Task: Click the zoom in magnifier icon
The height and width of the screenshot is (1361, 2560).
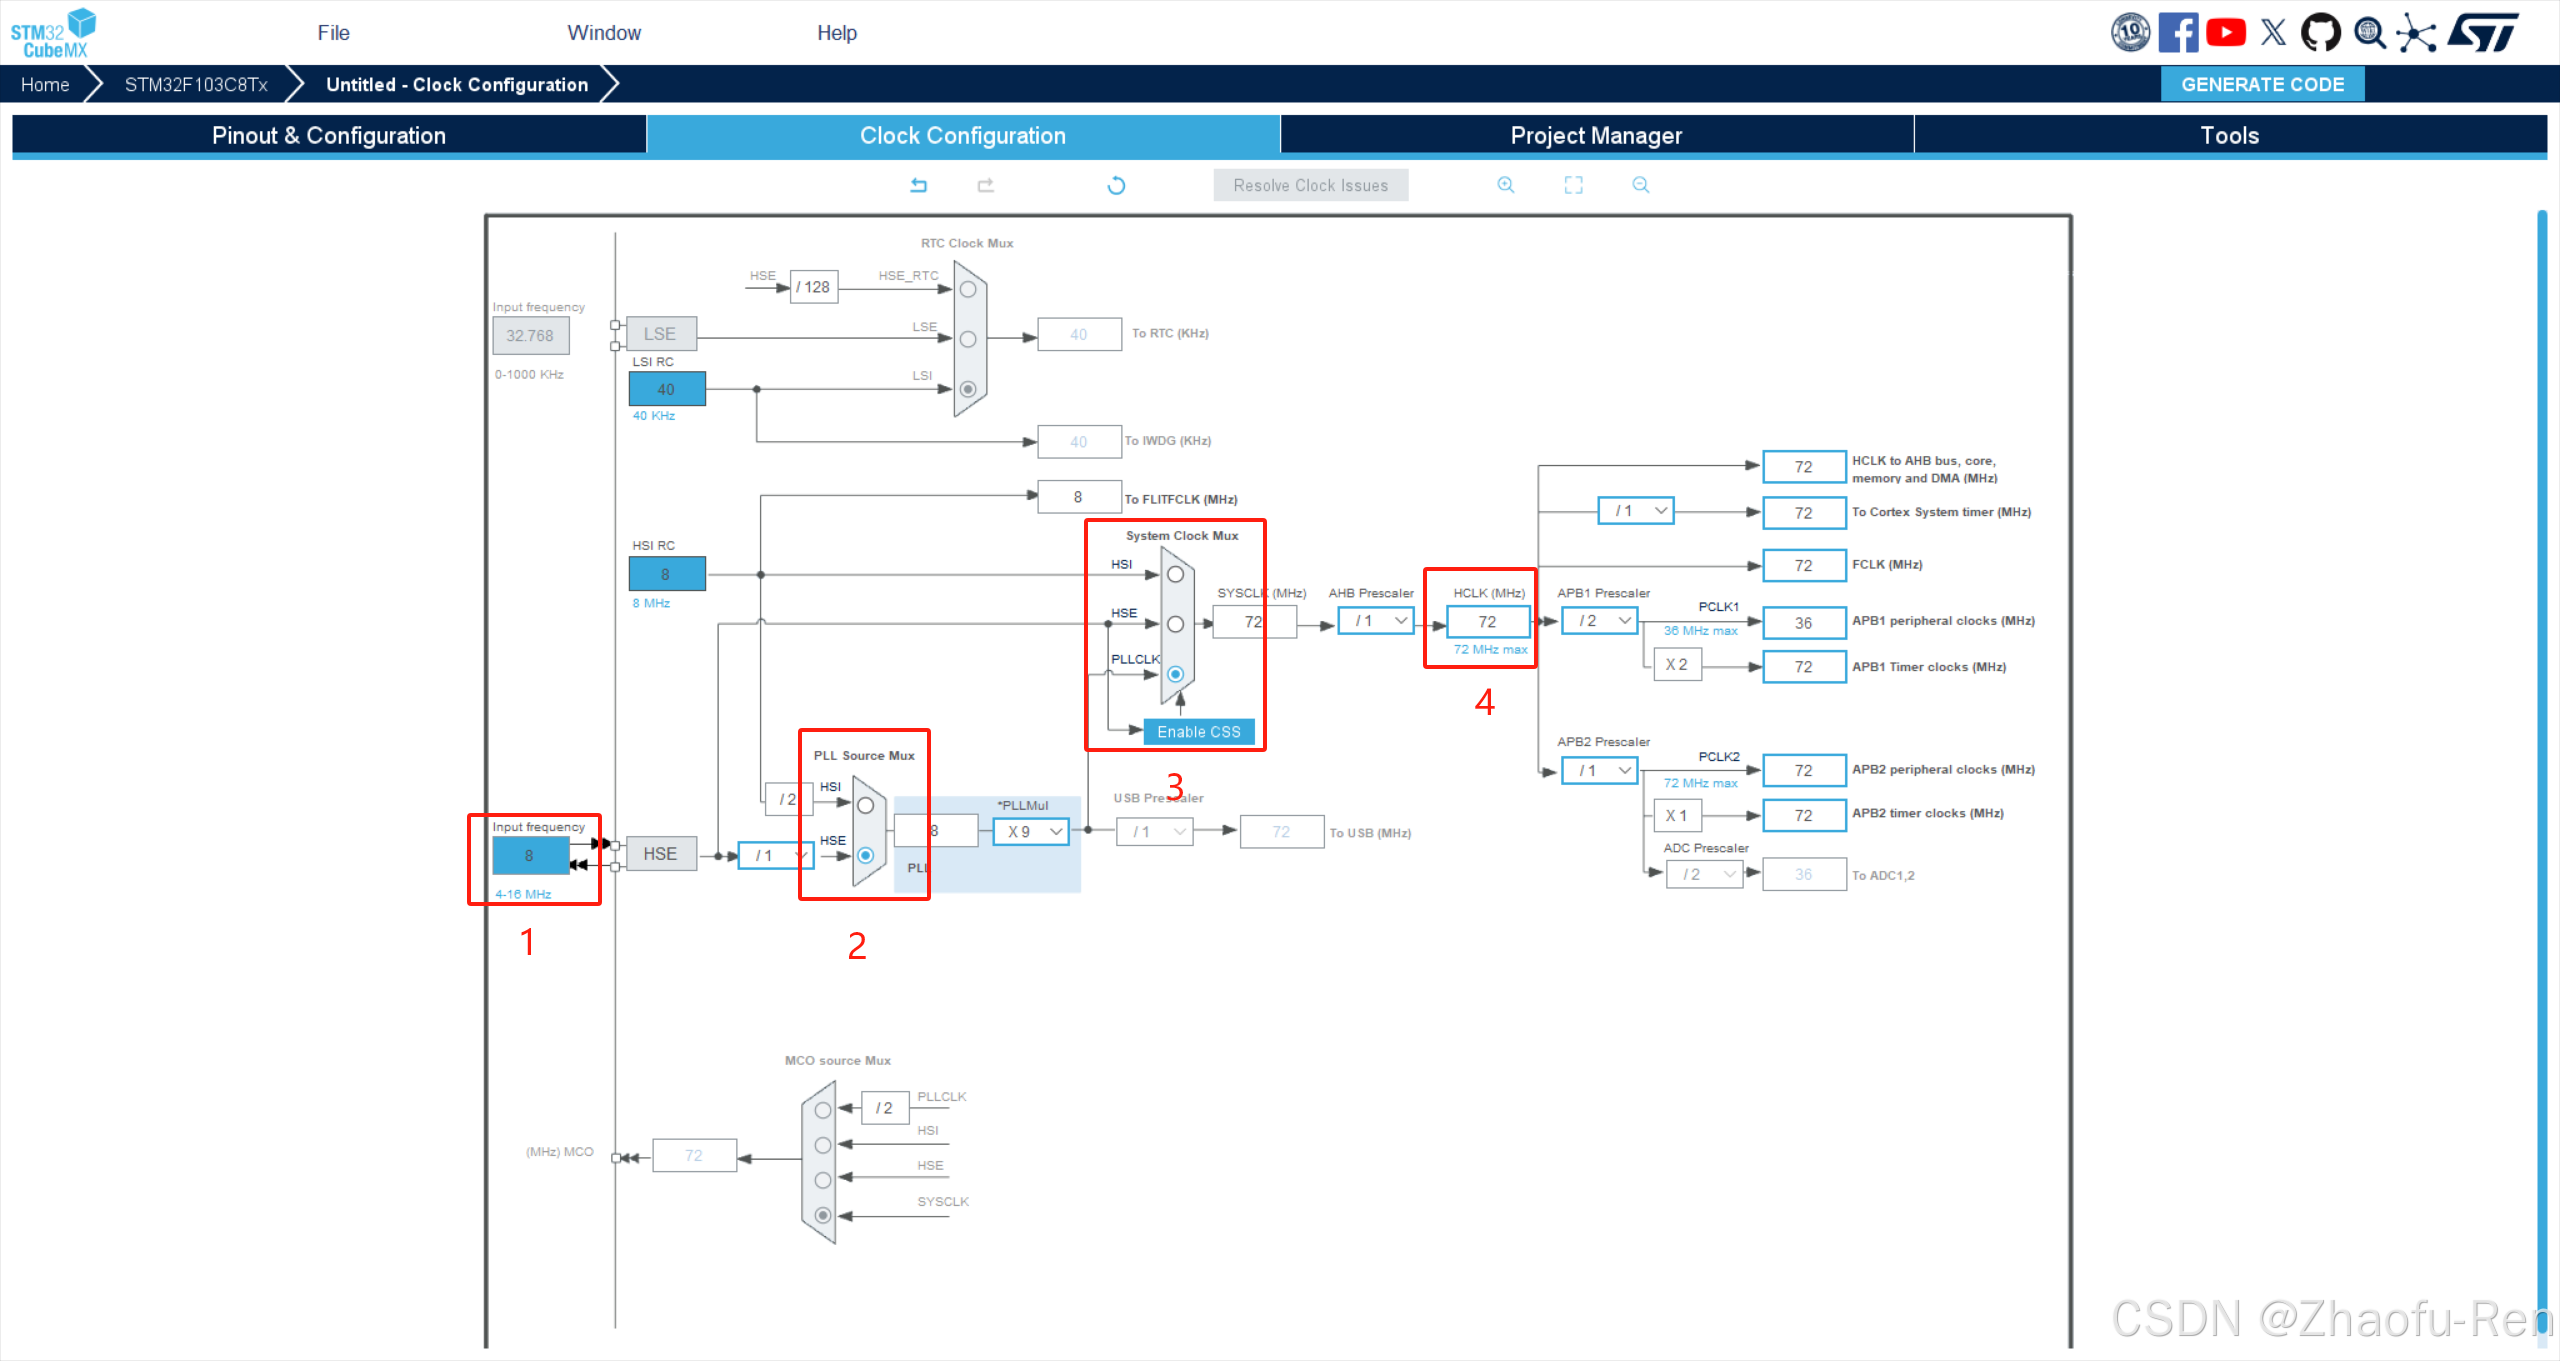Action: pos(1506,185)
